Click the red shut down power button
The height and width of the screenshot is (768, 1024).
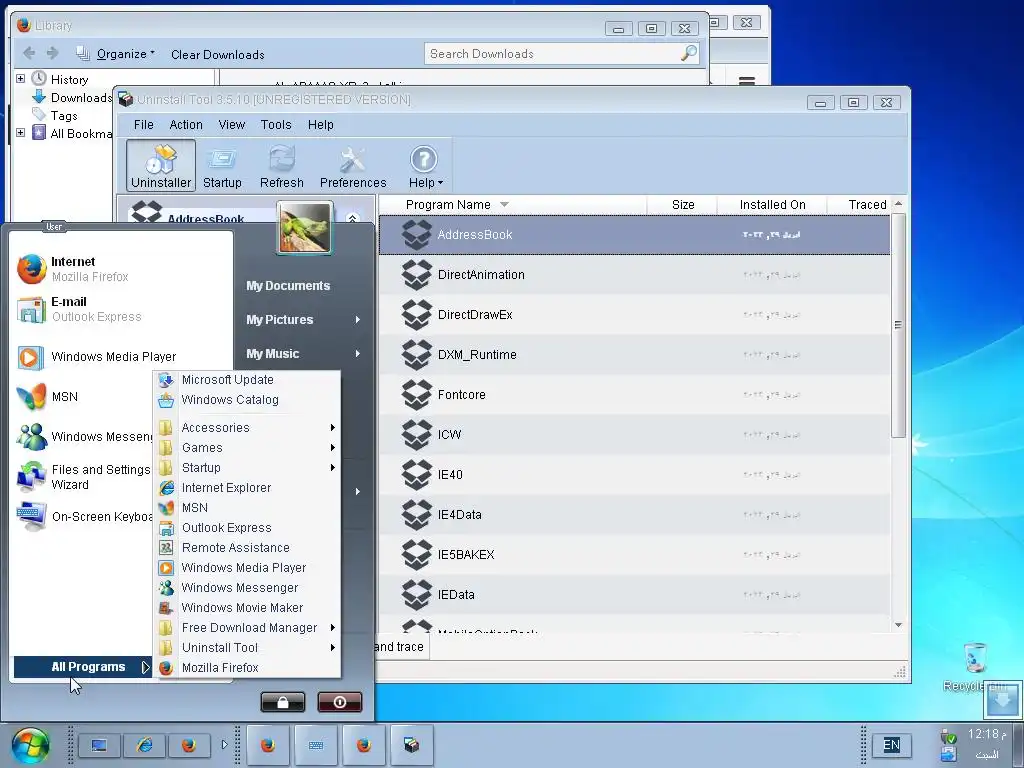tap(340, 702)
